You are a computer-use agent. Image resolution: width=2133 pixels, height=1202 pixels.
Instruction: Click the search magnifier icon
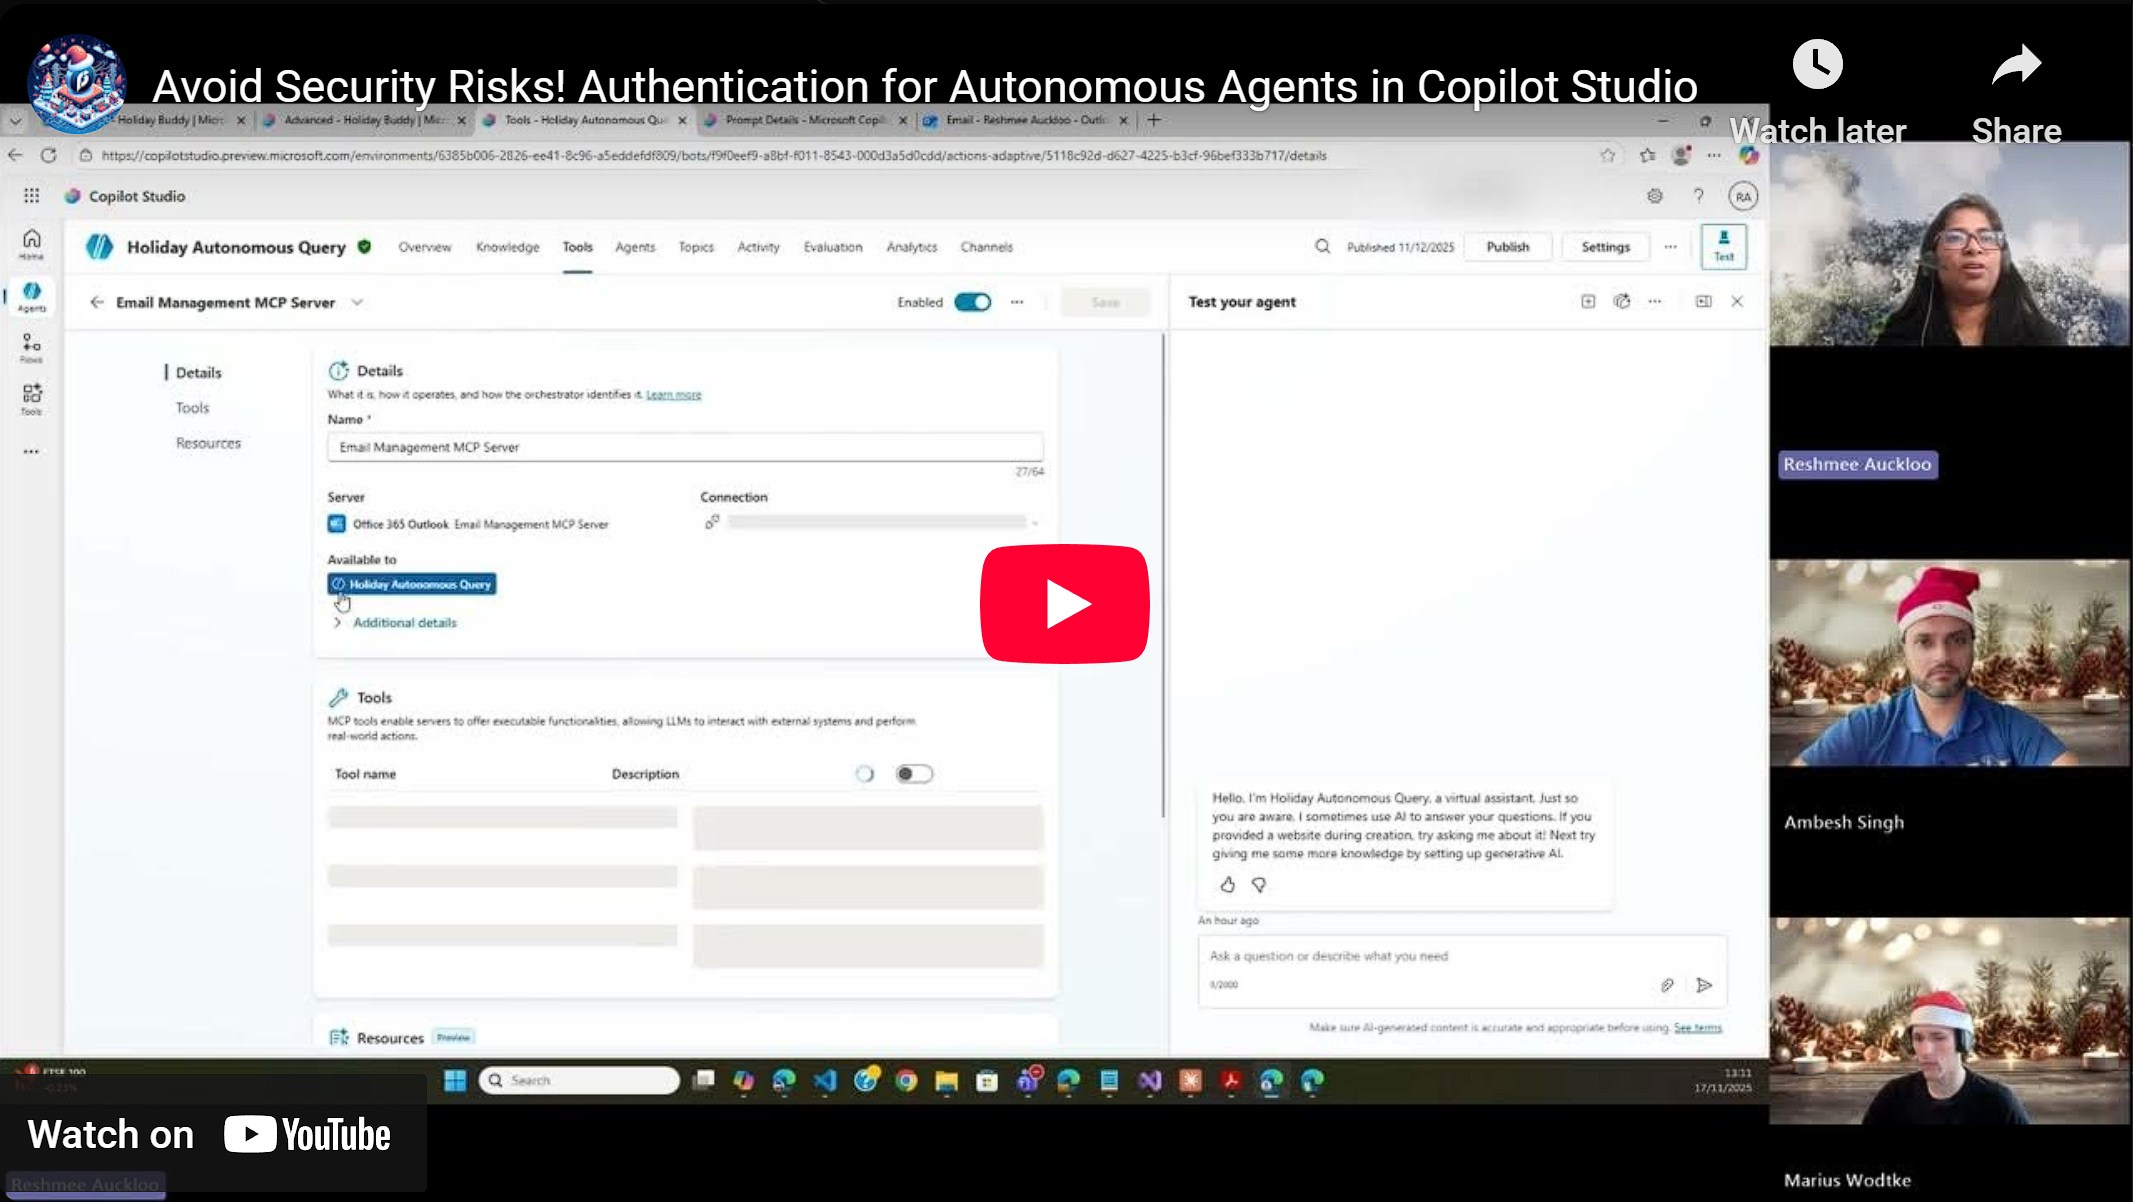click(x=1322, y=247)
